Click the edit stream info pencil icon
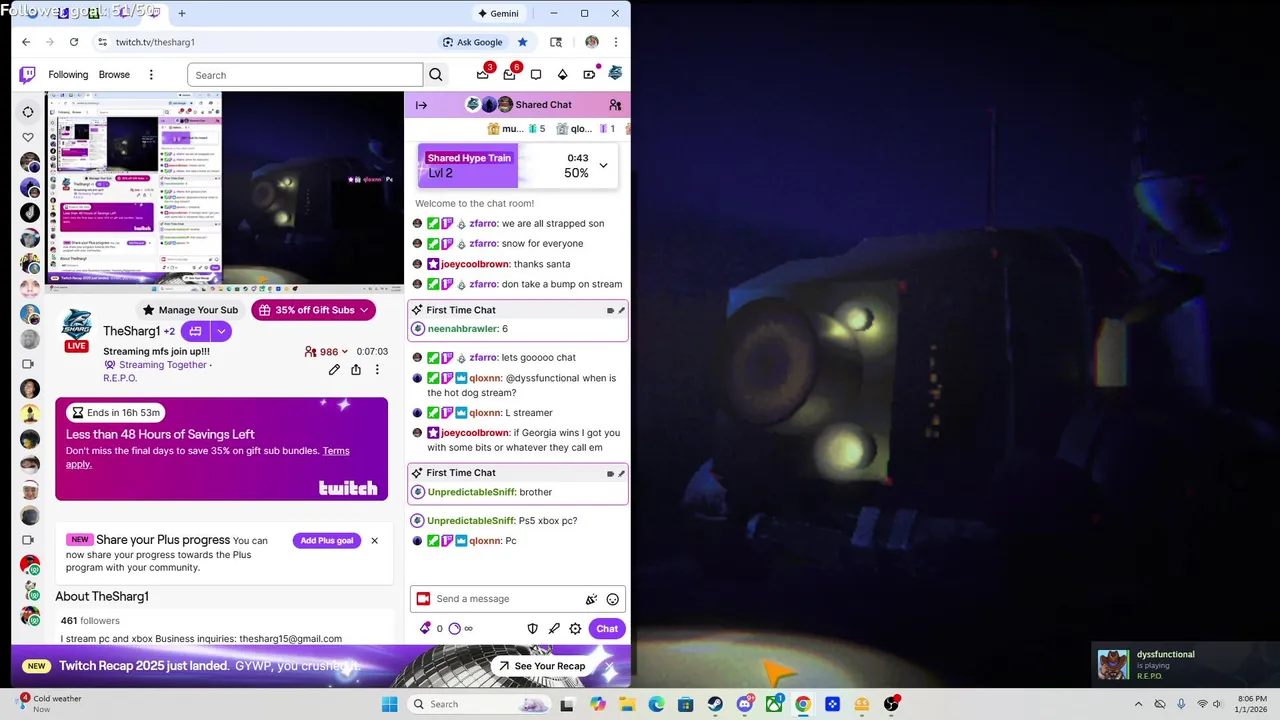 click(x=334, y=370)
